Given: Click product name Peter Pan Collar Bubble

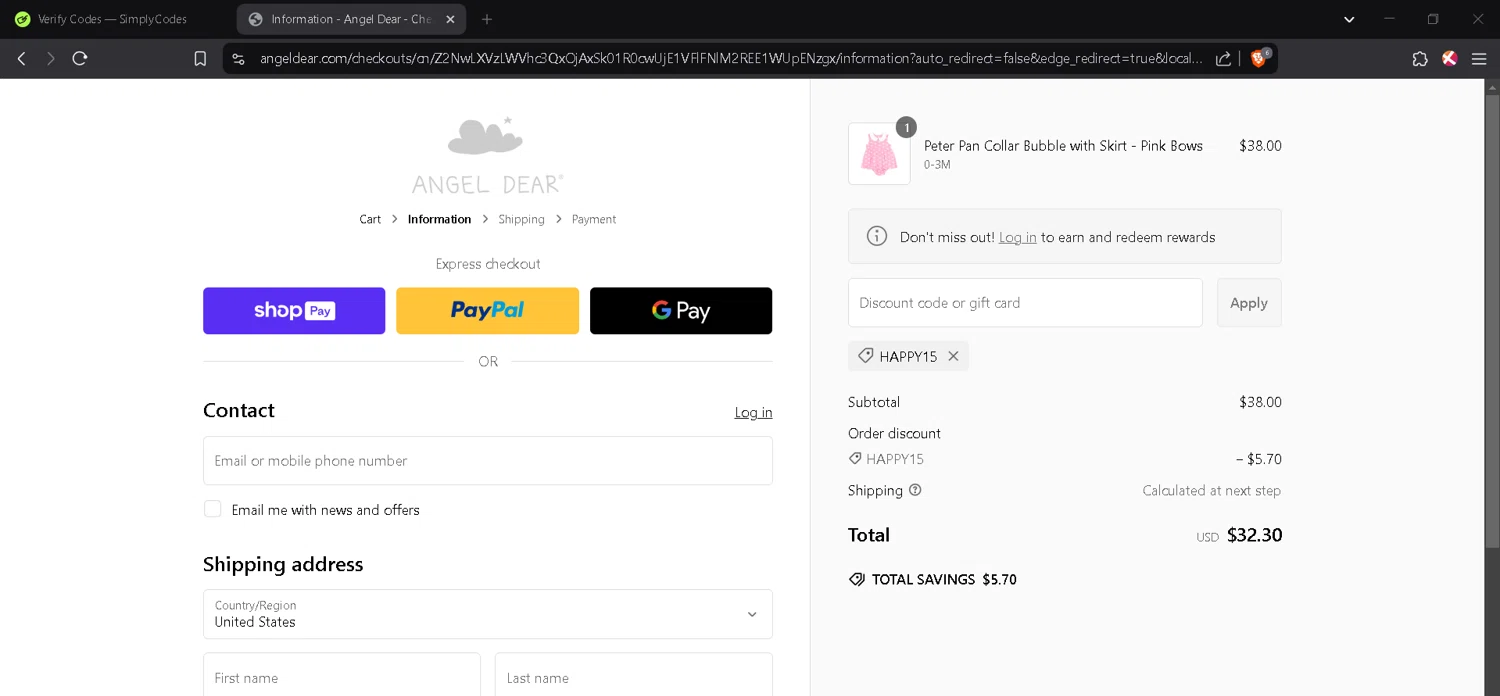Looking at the screenshot, I should pyautogui.click(x=1063, y=146).
